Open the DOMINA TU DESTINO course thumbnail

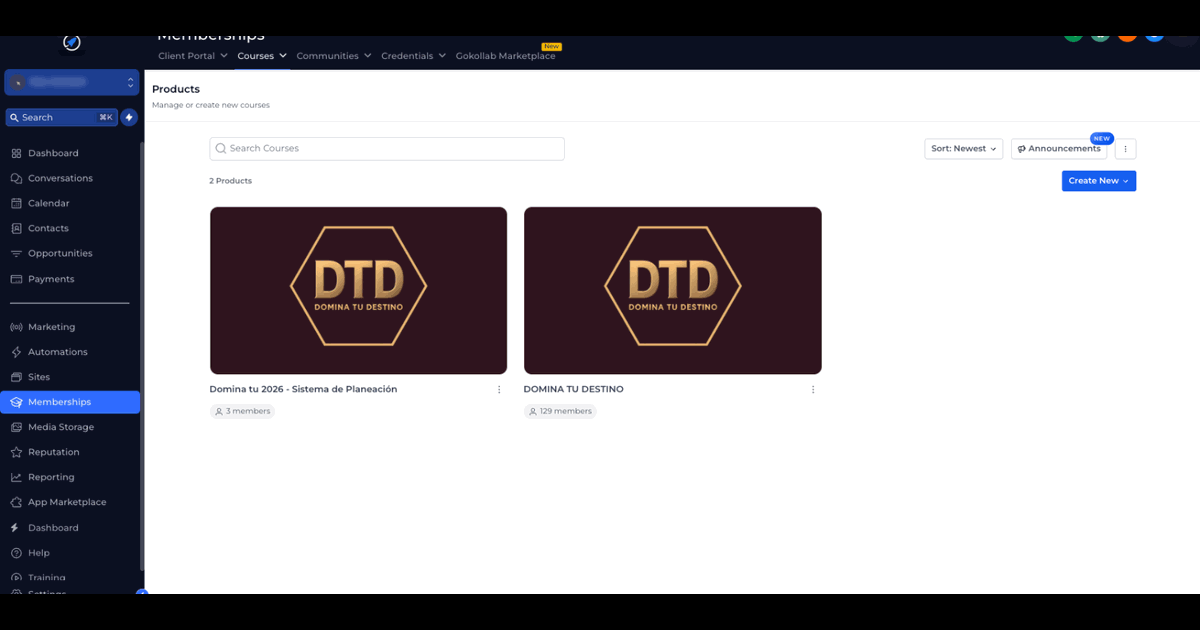673,290
